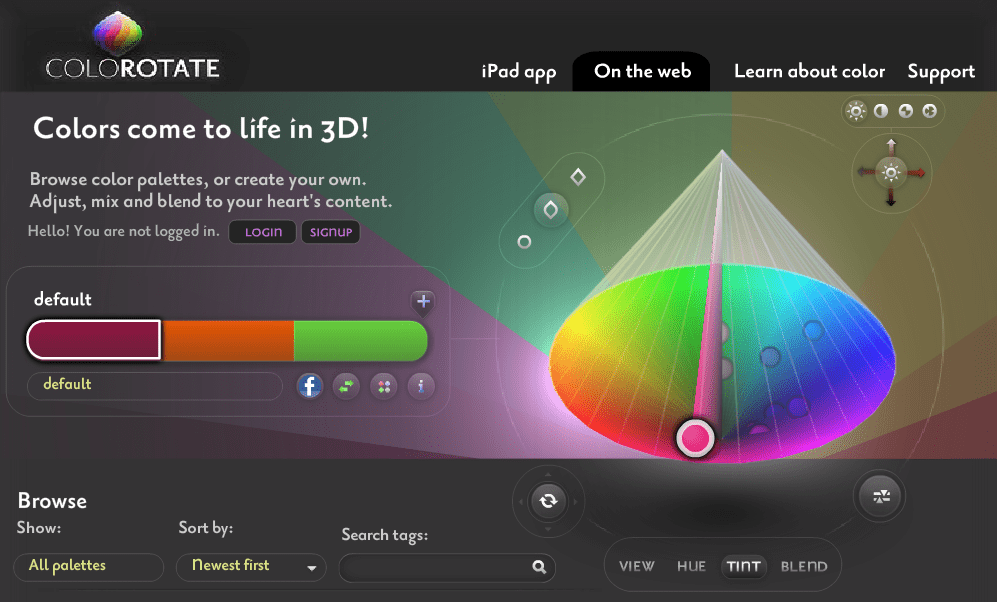Image resolution: width=997 pixels, height=602 pixels.
Task: Select the swap colors arrows icon
Action: pyautogui.click(x=346, y=386)
